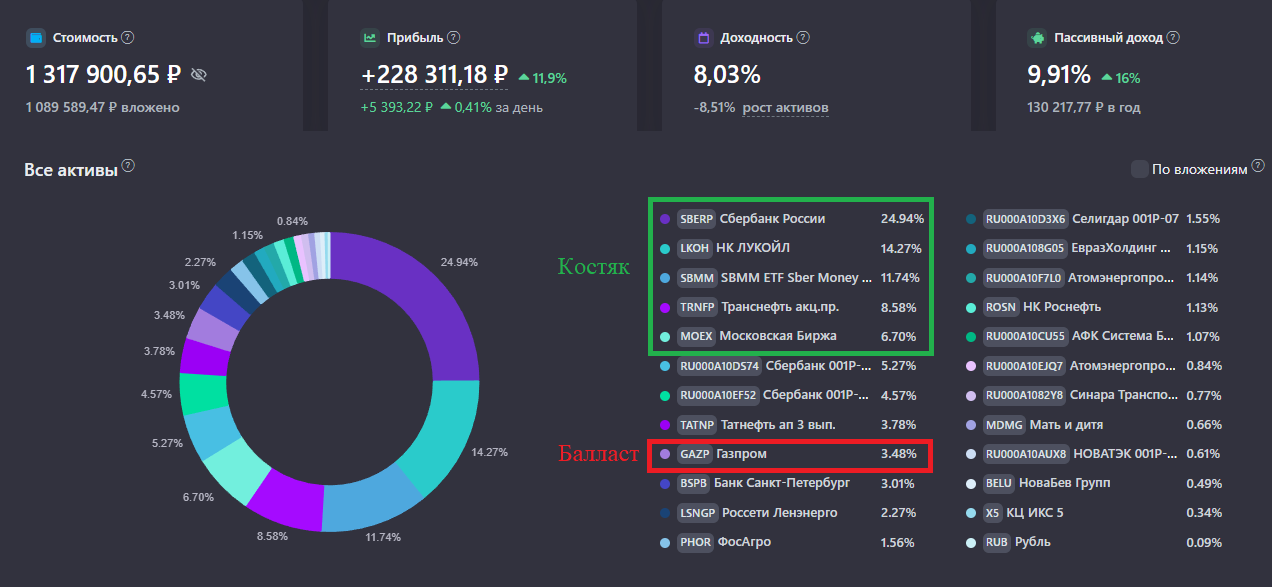Click the ROSN ticker badge
The height and width of the screenshot is (587, 1272).
click(x=1001, y=307)
